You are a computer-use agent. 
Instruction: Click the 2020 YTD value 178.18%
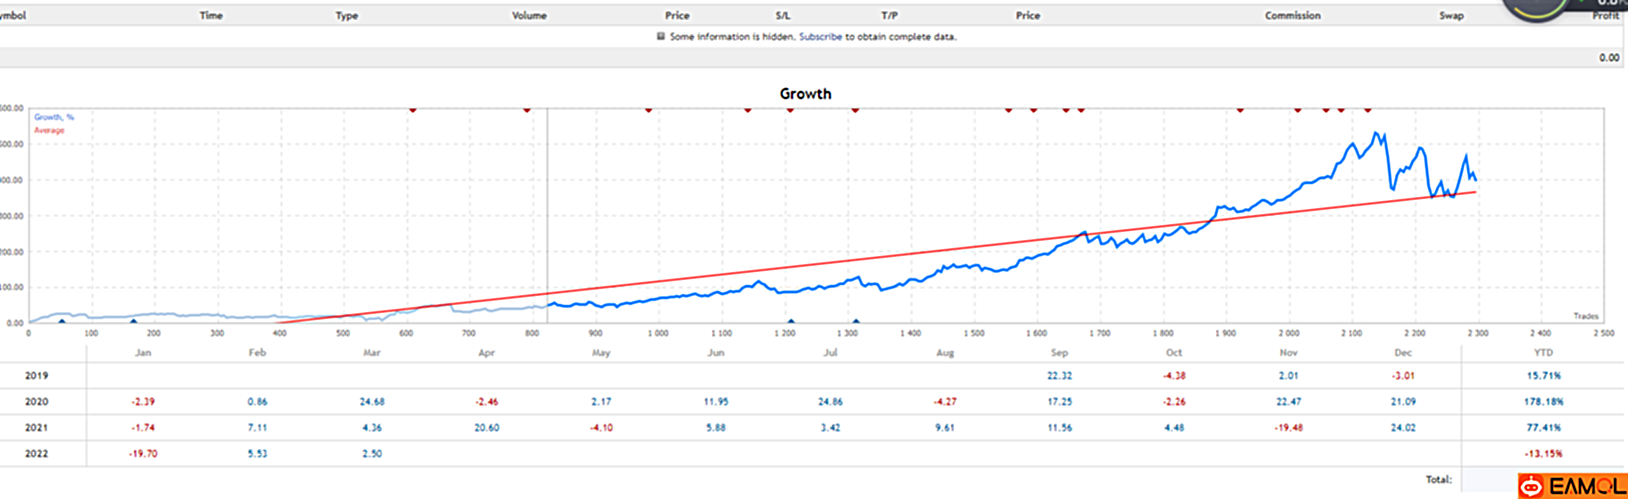click(1543, 402)
